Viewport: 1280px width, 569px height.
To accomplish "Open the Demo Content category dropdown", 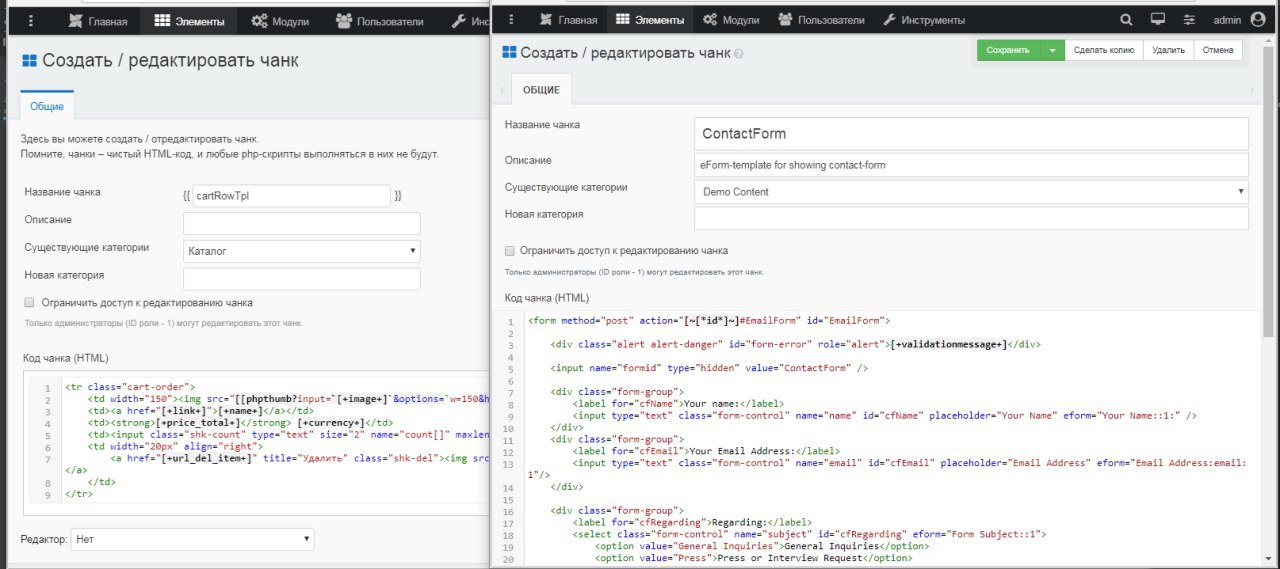I will click(970, 191).
